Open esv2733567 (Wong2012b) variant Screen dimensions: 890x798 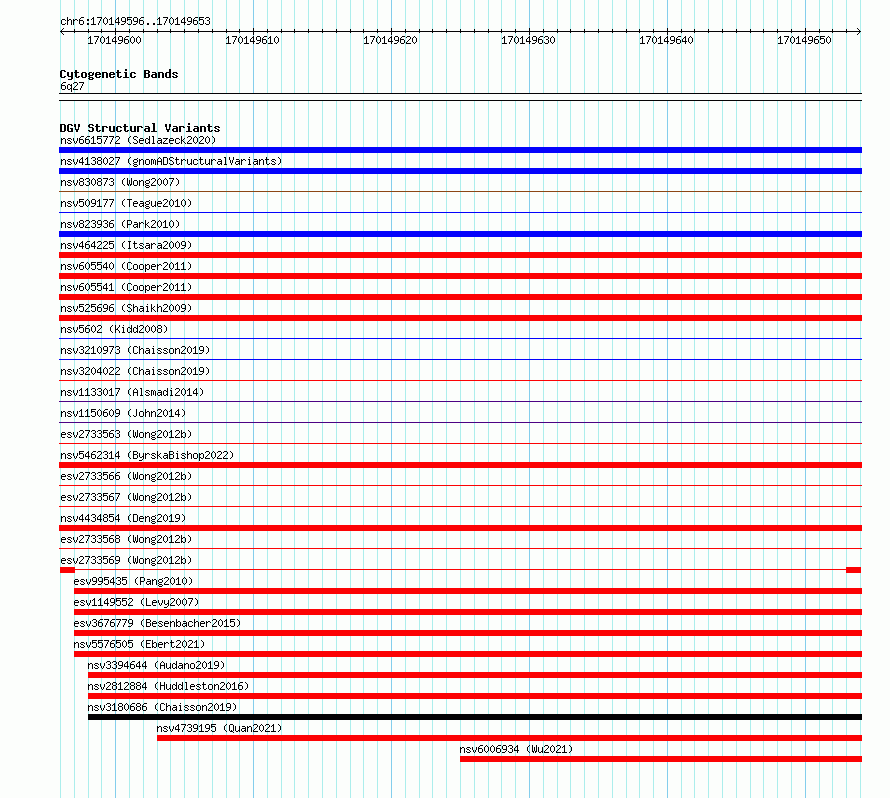tap(126, 497)
